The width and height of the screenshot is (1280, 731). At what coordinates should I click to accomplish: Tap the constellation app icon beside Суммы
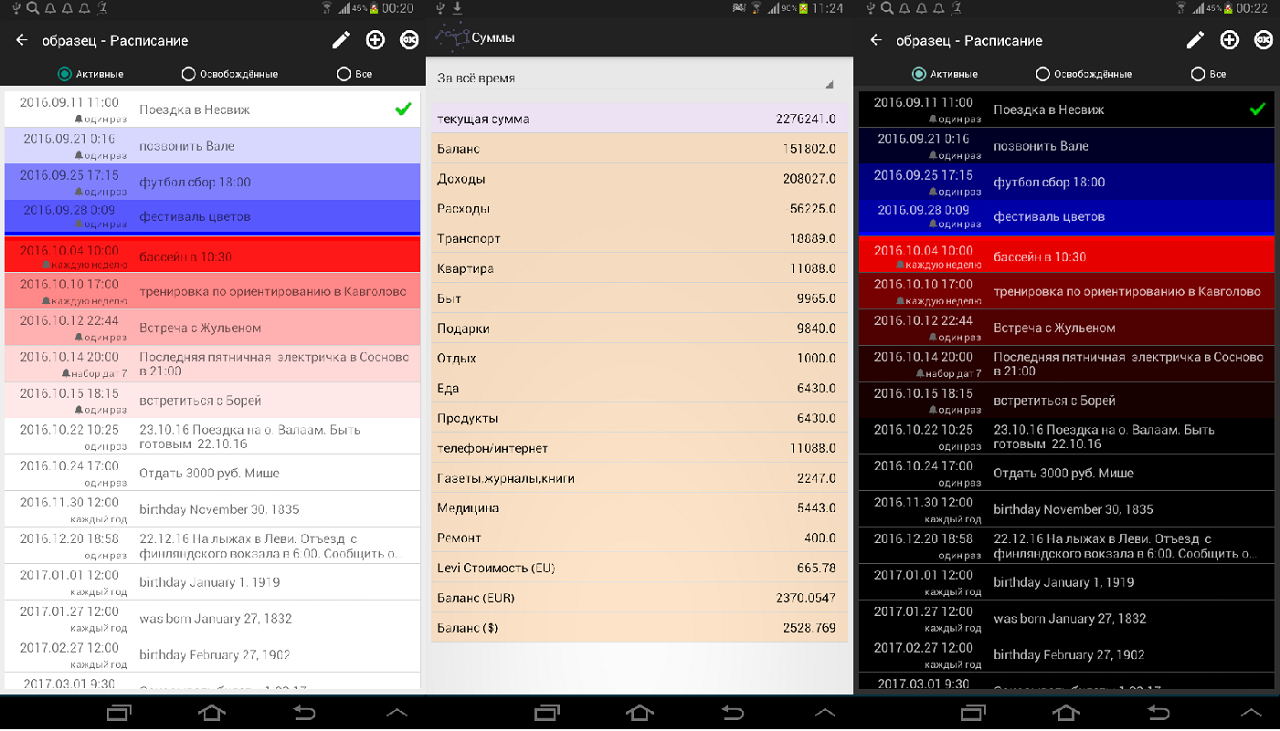452,38
